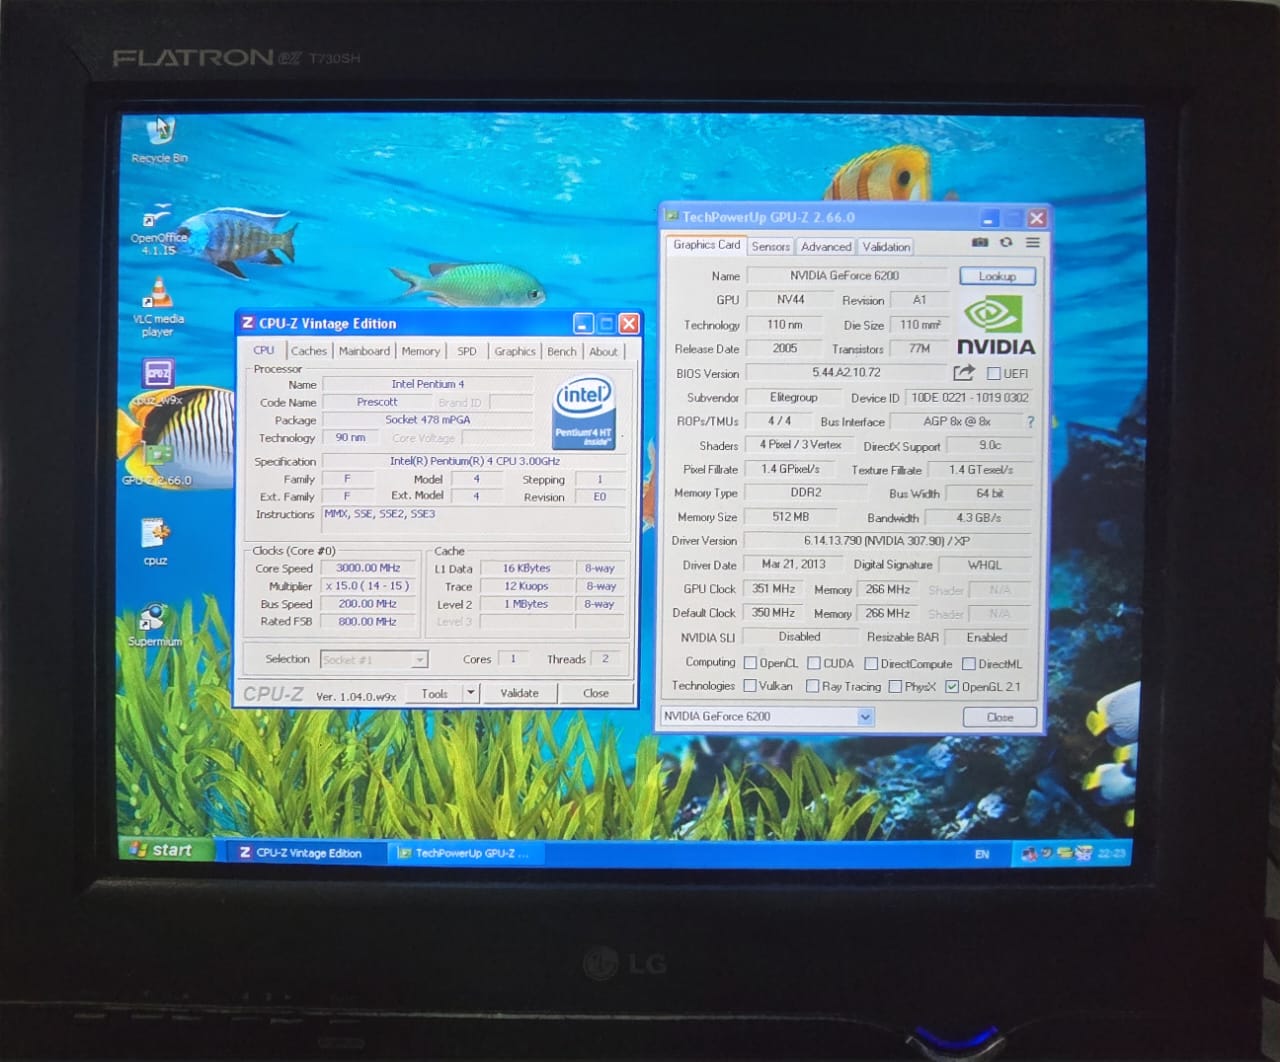This screenshot has width=1280, height=1062.
Task: Open the Graphics tab in CPU-Z
Action: coord(515,351)
